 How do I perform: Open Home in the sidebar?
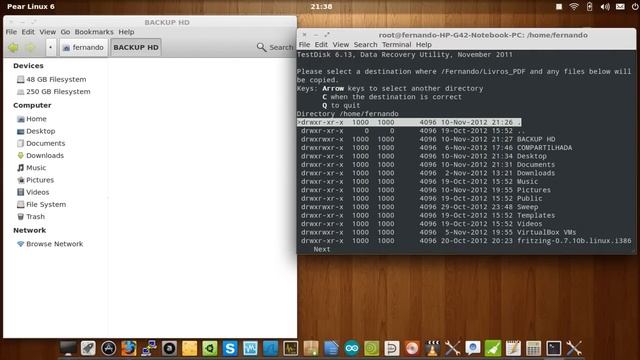click(x=32, y=119)
